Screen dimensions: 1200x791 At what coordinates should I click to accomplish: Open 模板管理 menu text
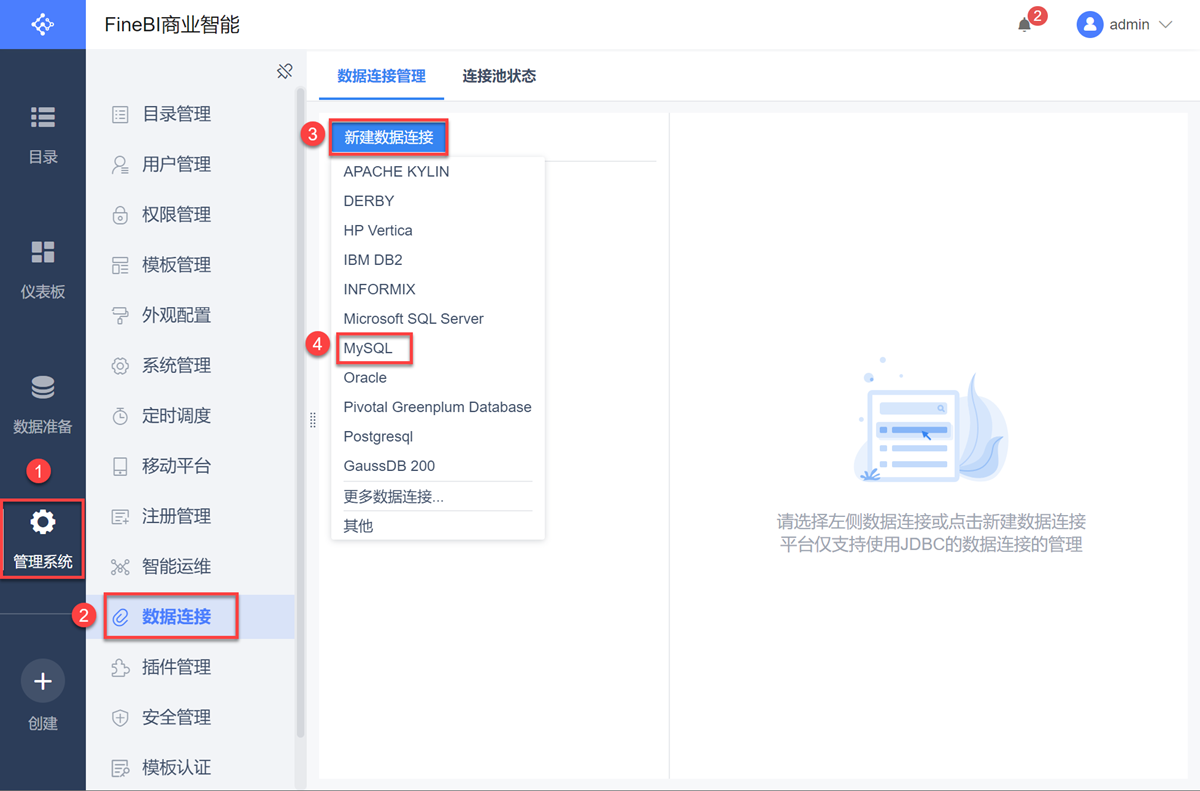coord(177,265)
